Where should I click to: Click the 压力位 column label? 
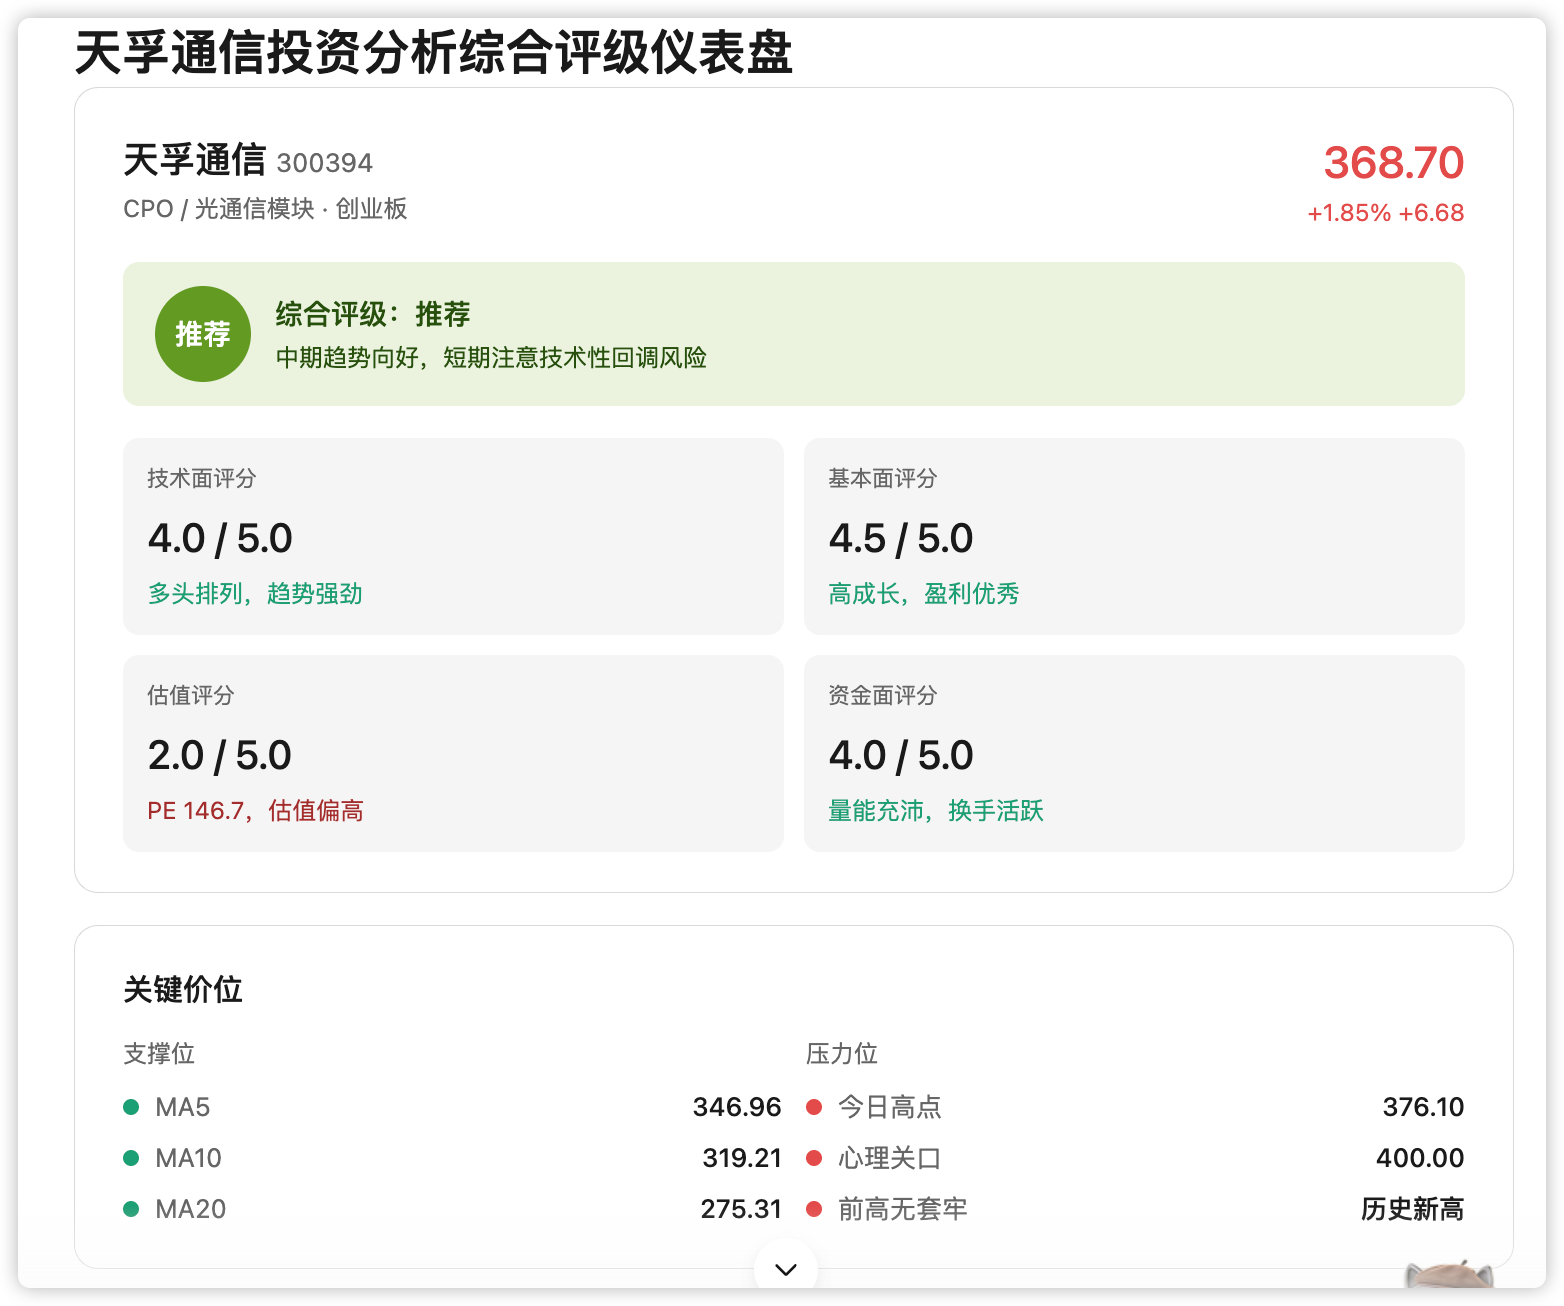(842, 1054)
